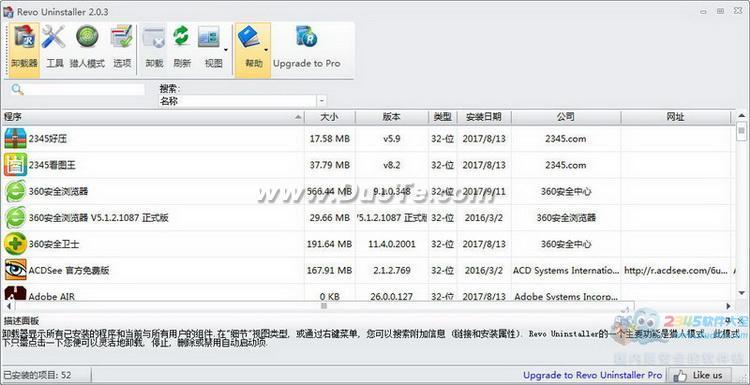Click version 2.1.2.769 cell
Screen dimensions: 750x385
click(392, 271)
